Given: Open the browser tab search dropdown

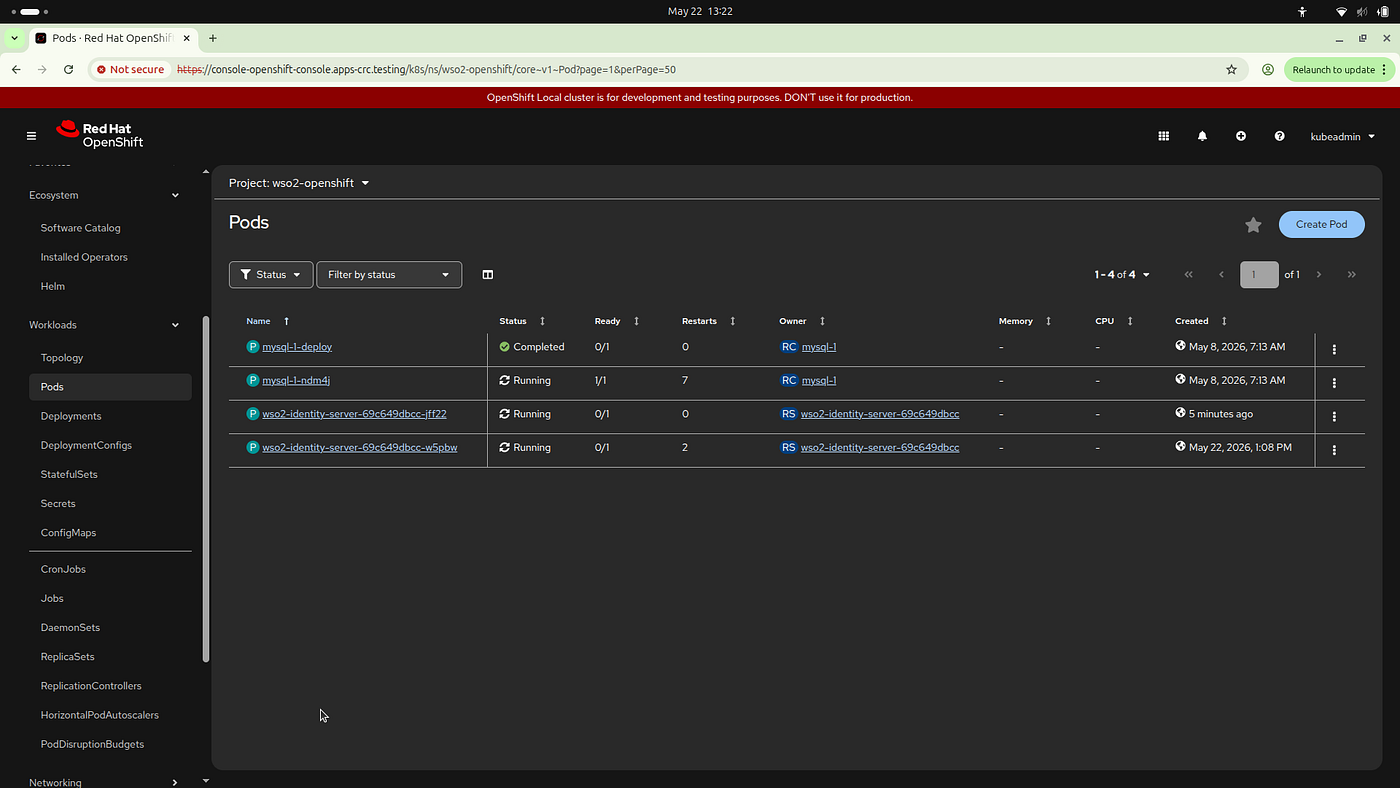Looking at the screenshot, I should pos(14,38).
